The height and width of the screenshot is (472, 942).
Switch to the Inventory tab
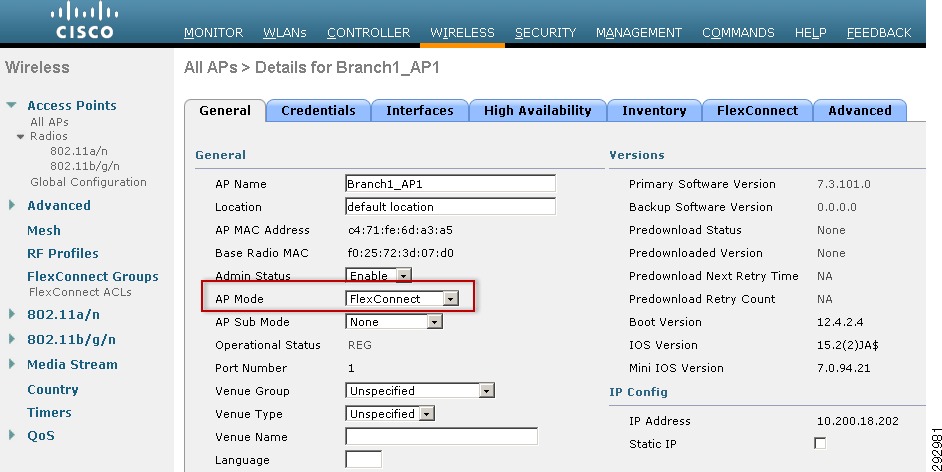pyautogui.click(x=654, y=110)
